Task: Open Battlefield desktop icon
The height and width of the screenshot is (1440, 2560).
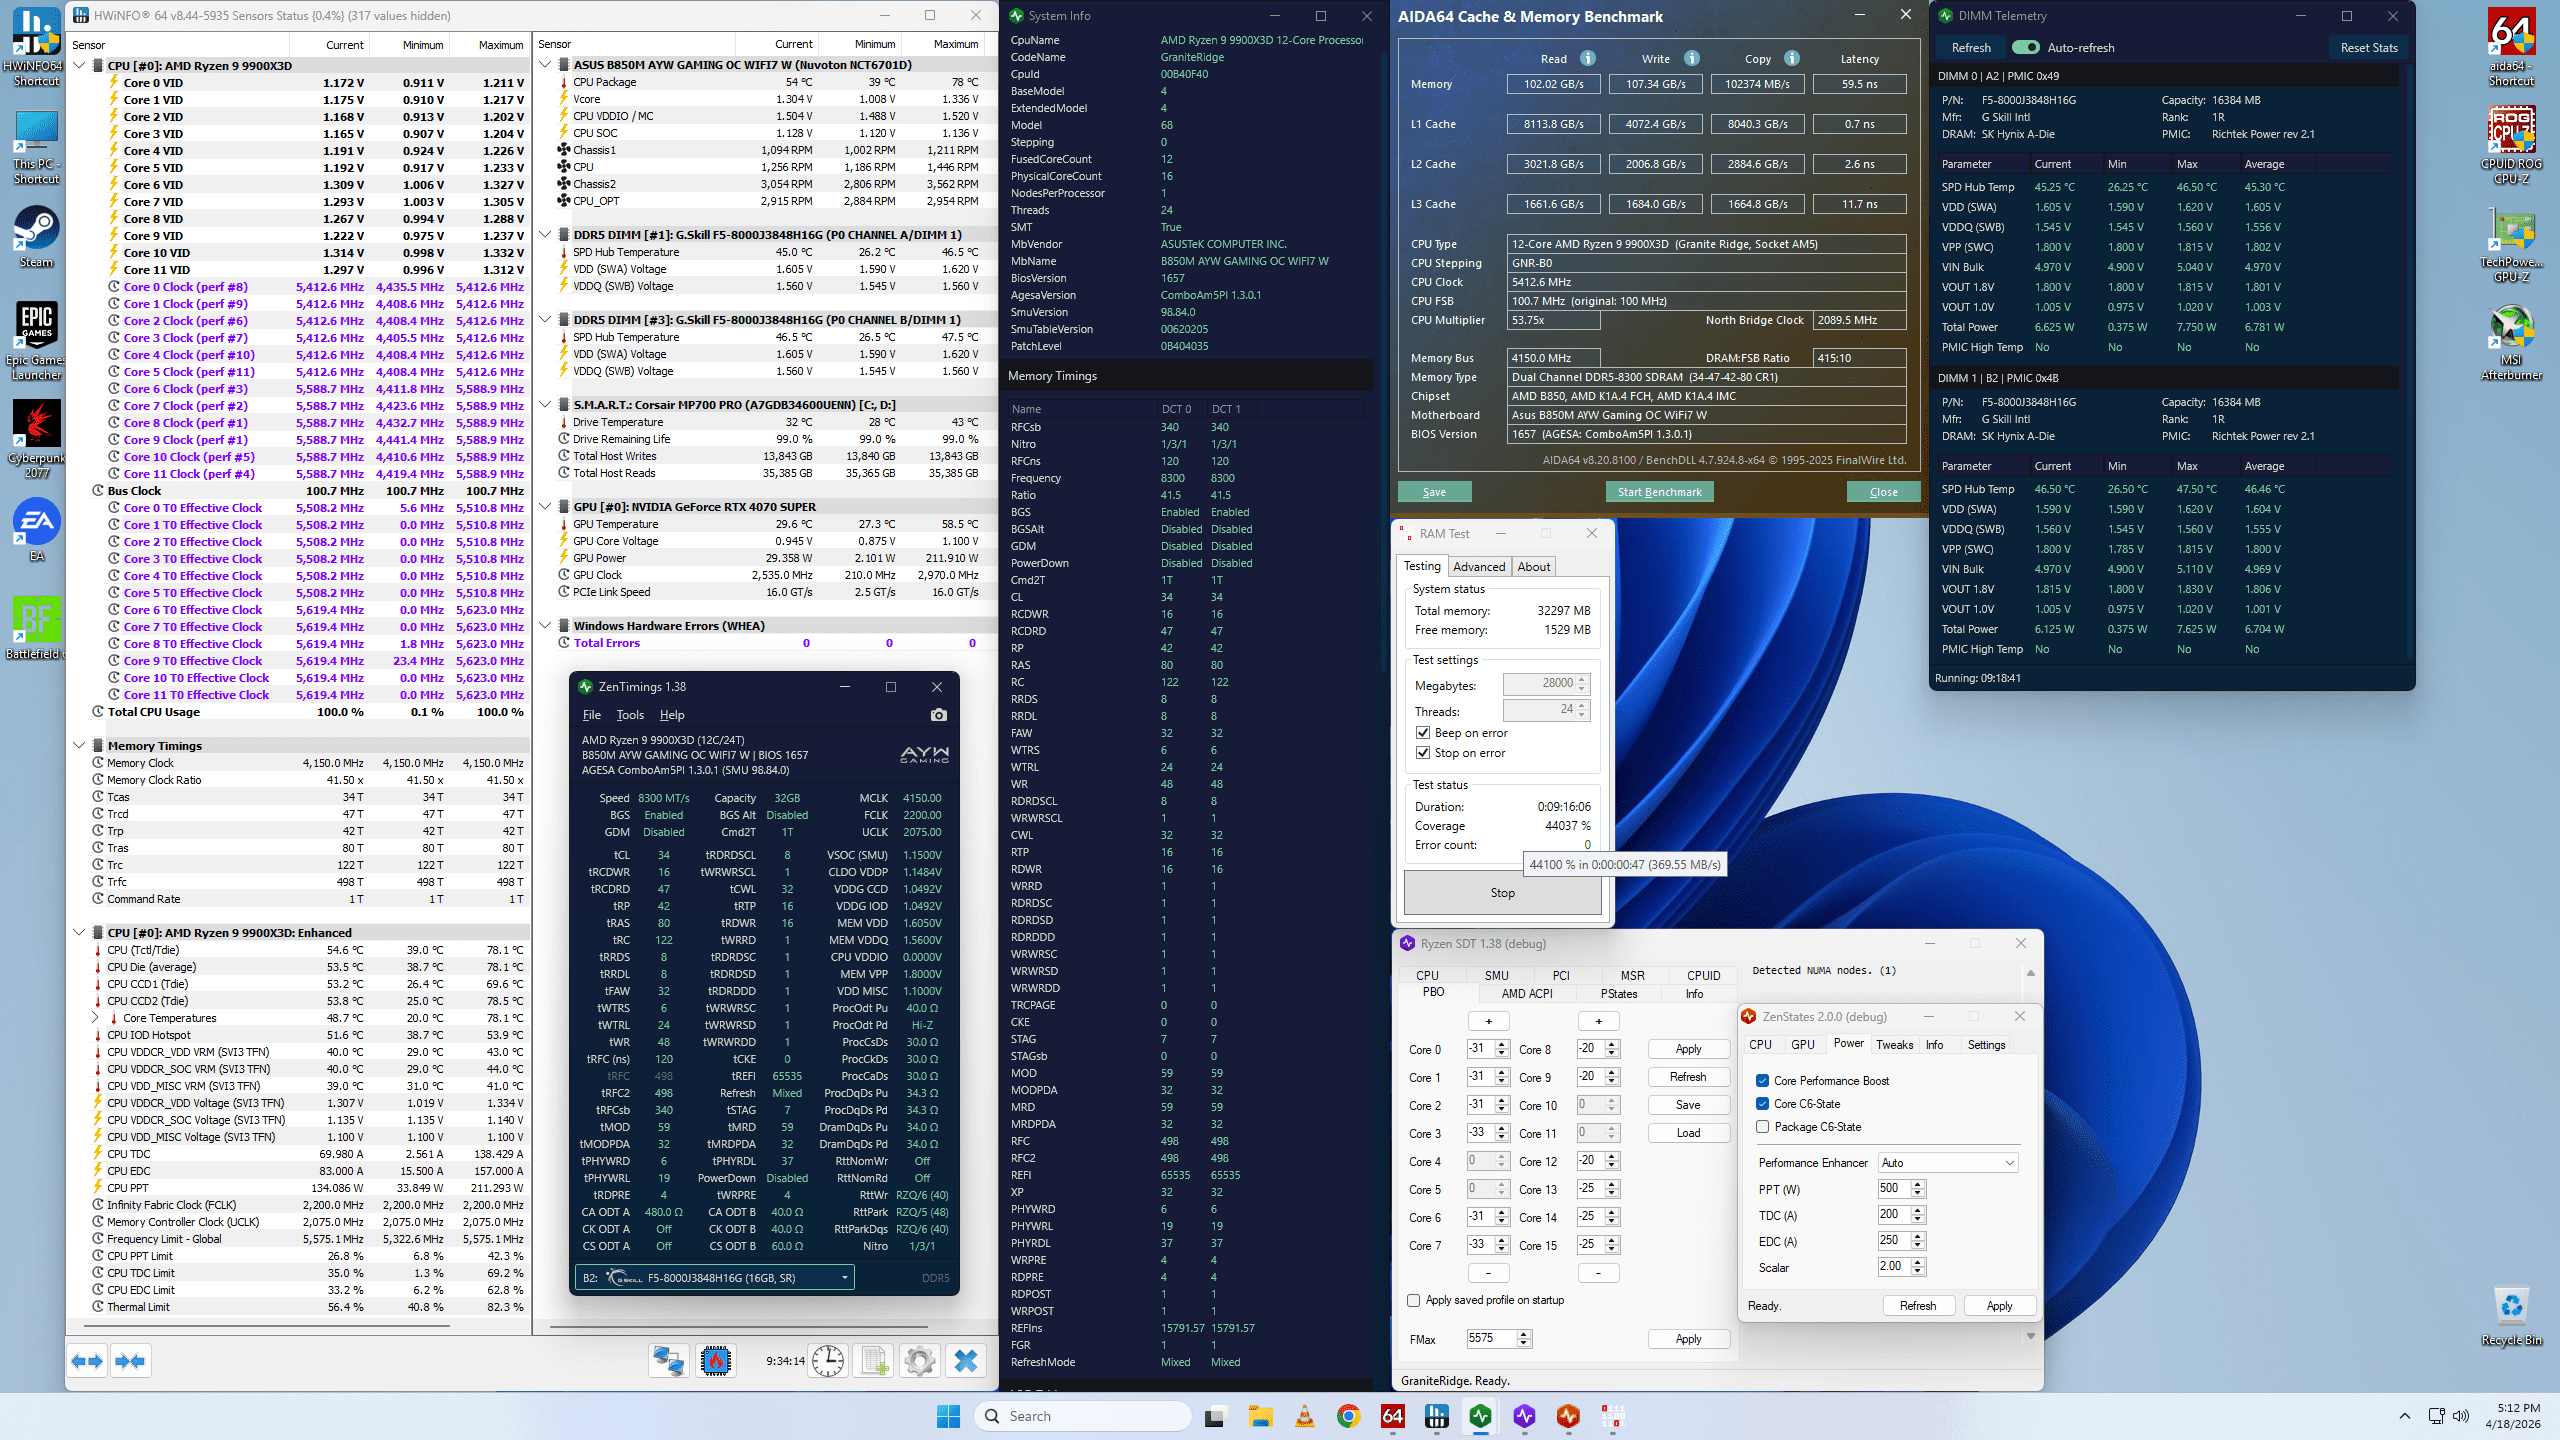Action: 36,628
